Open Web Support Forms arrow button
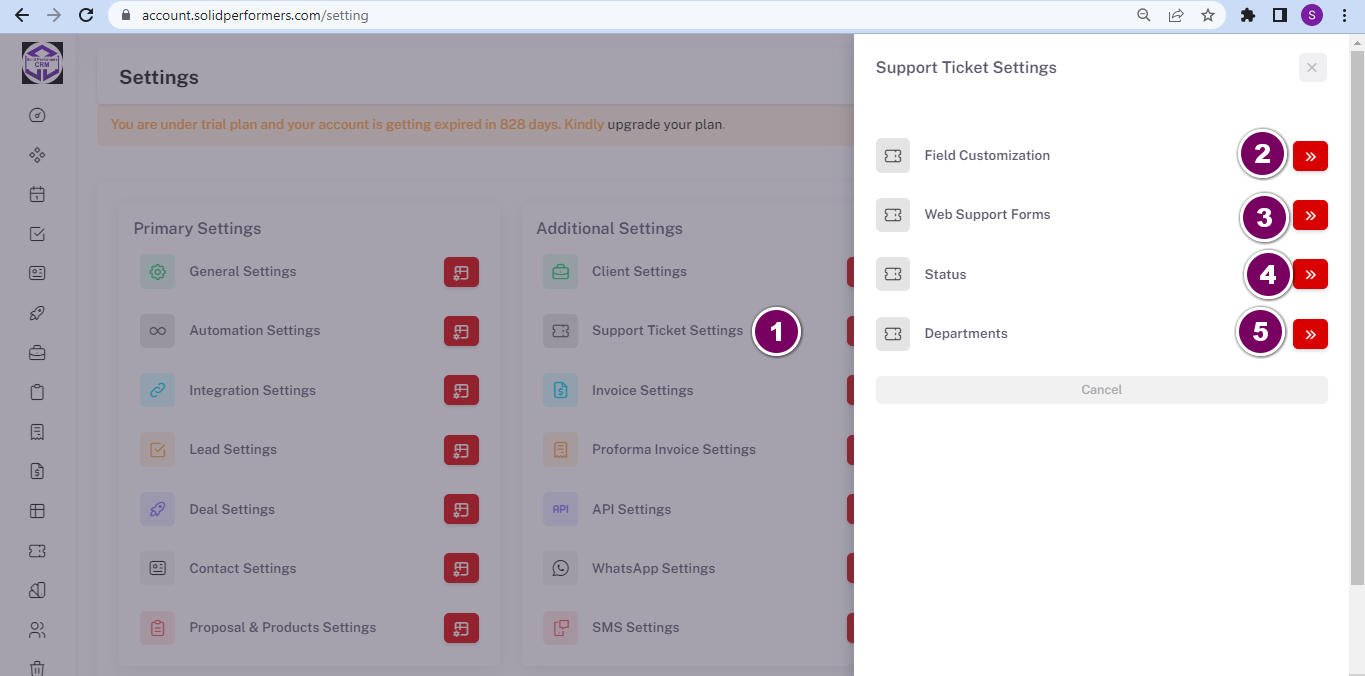The image size is (1365, 676). click(1310, 215)
